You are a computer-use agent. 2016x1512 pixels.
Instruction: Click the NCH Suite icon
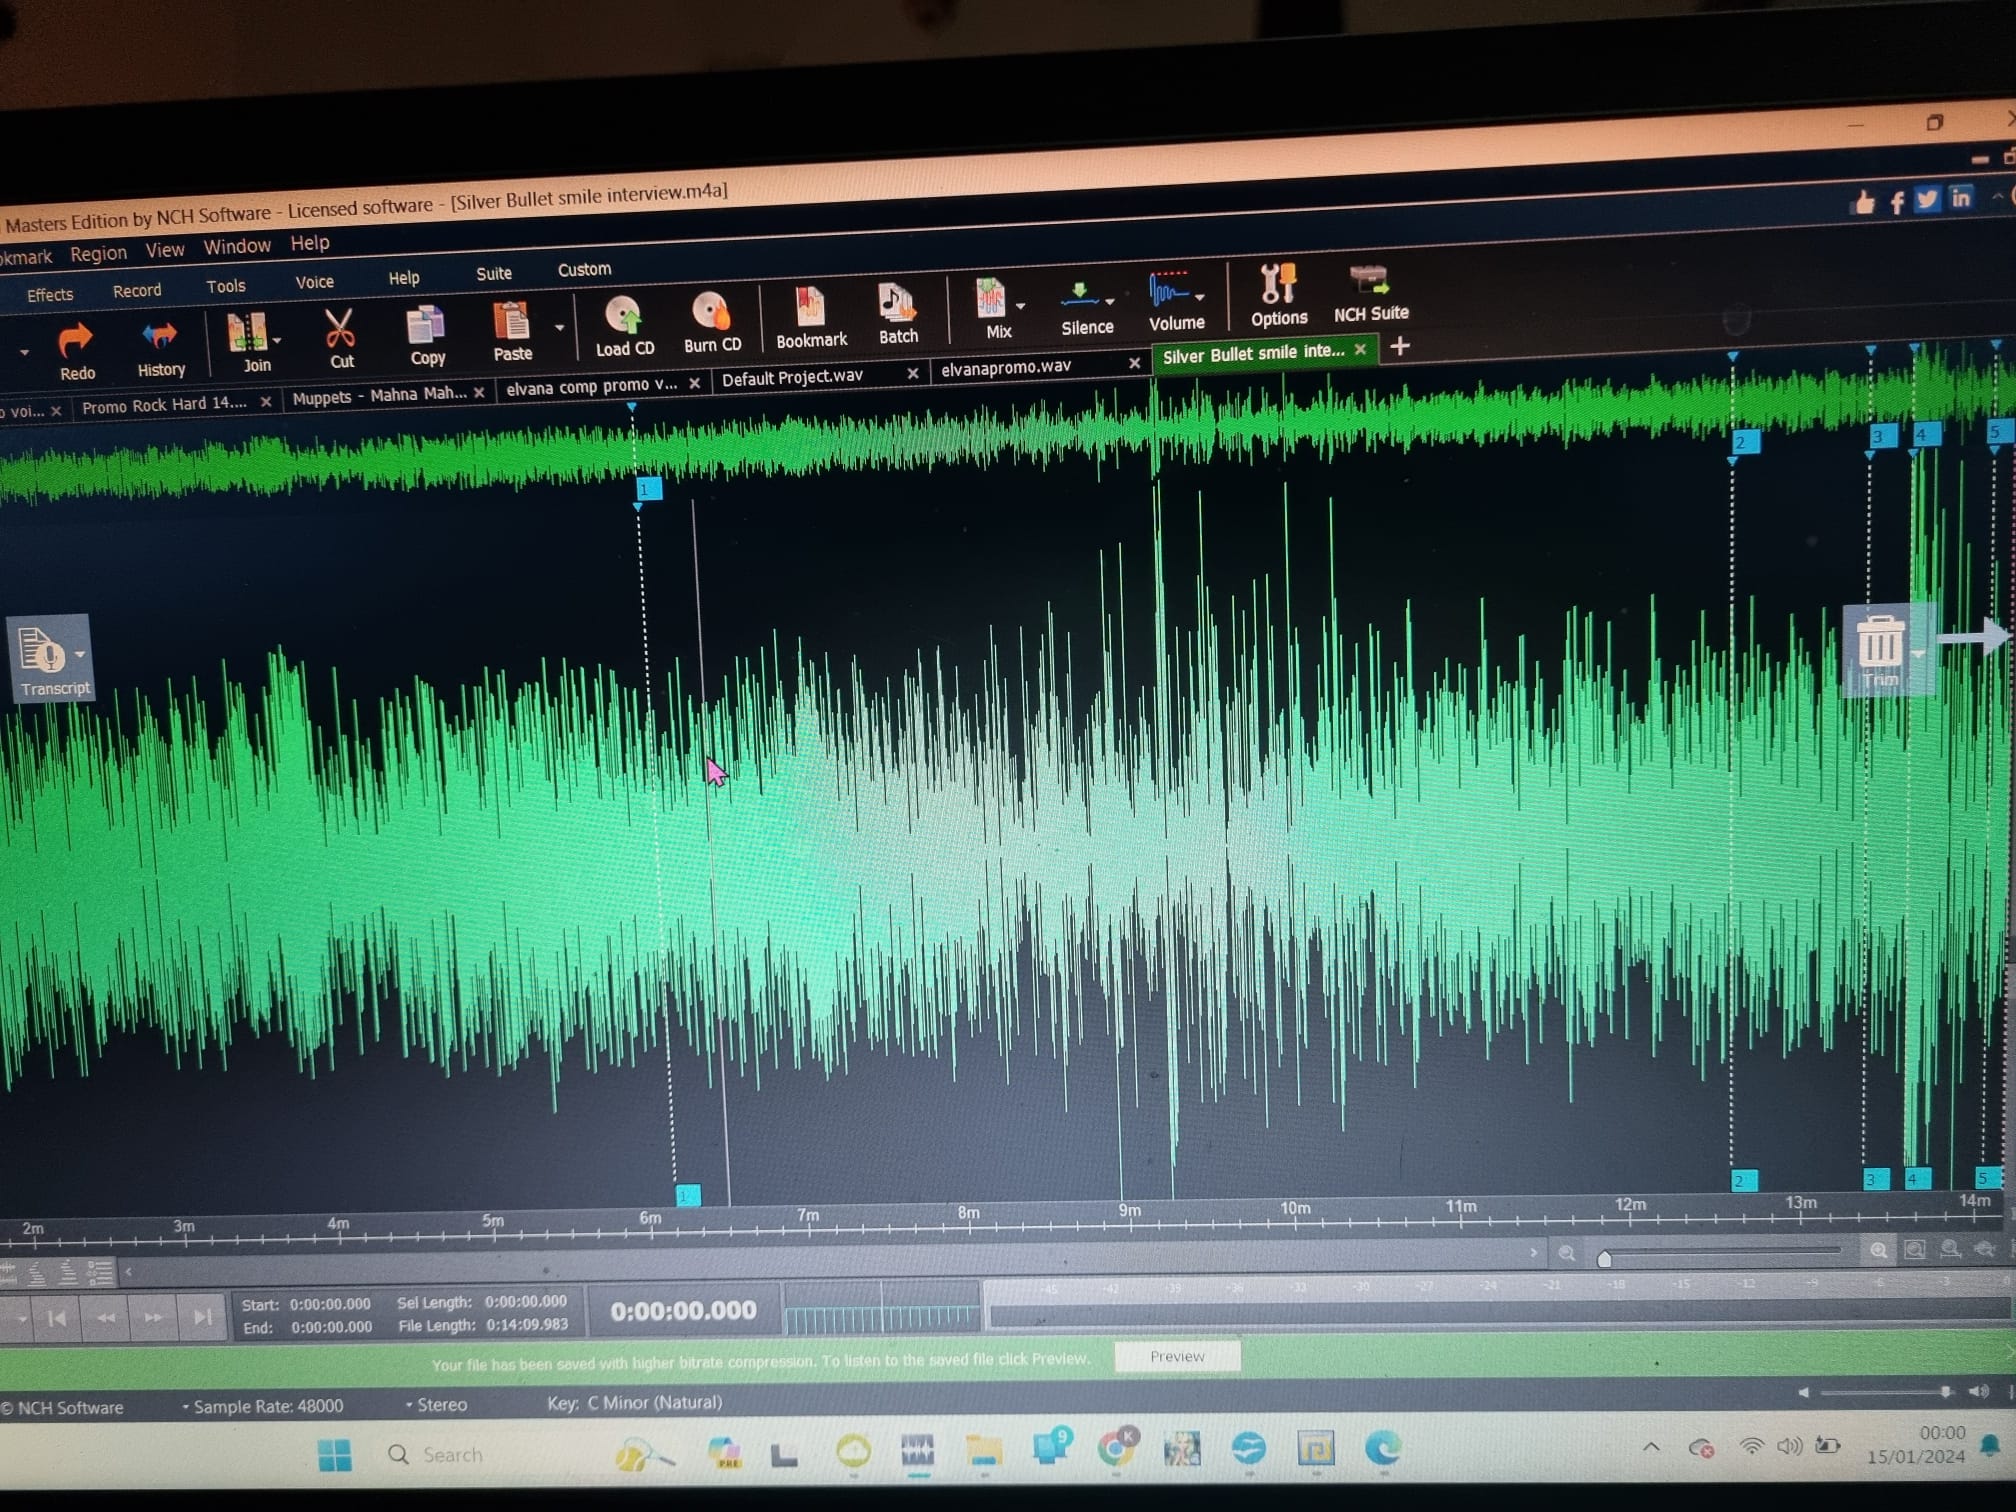coord(1369,281)
